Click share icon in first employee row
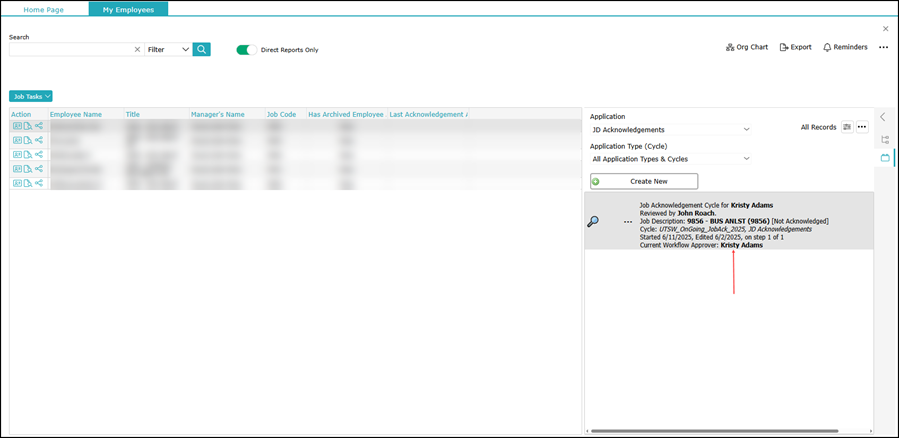The height and width of the screenshot is (438, 899). [39, 126]
